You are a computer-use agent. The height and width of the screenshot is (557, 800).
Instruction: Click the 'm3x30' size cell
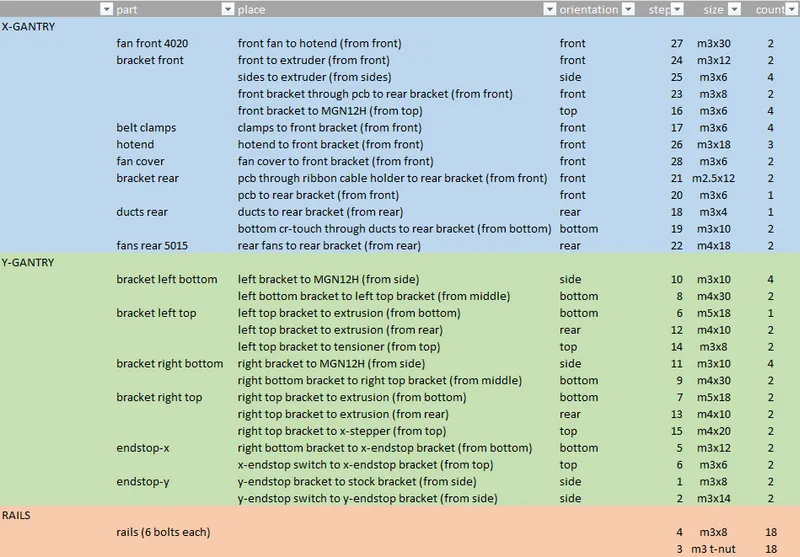[714, 43]
